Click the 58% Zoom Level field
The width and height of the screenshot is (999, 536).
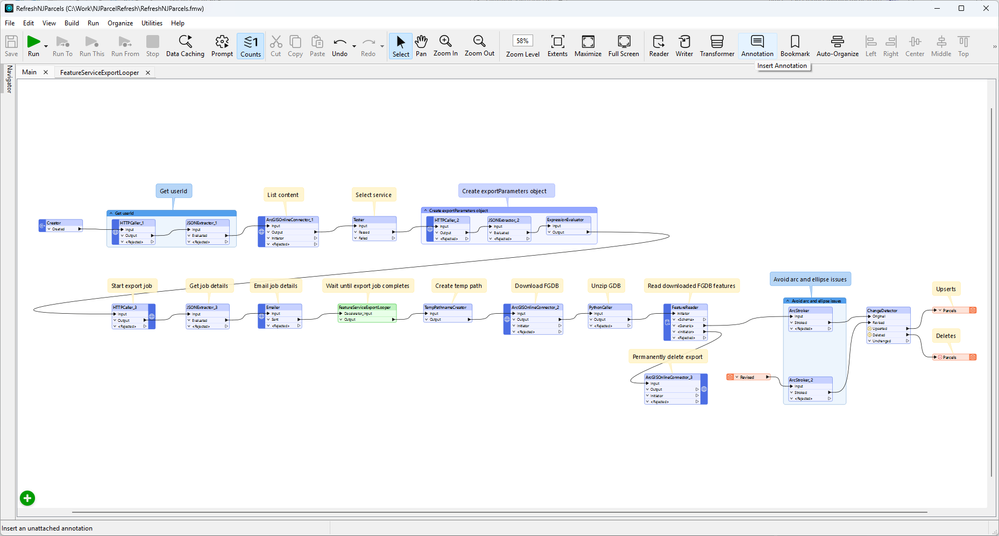pos(522,41)
